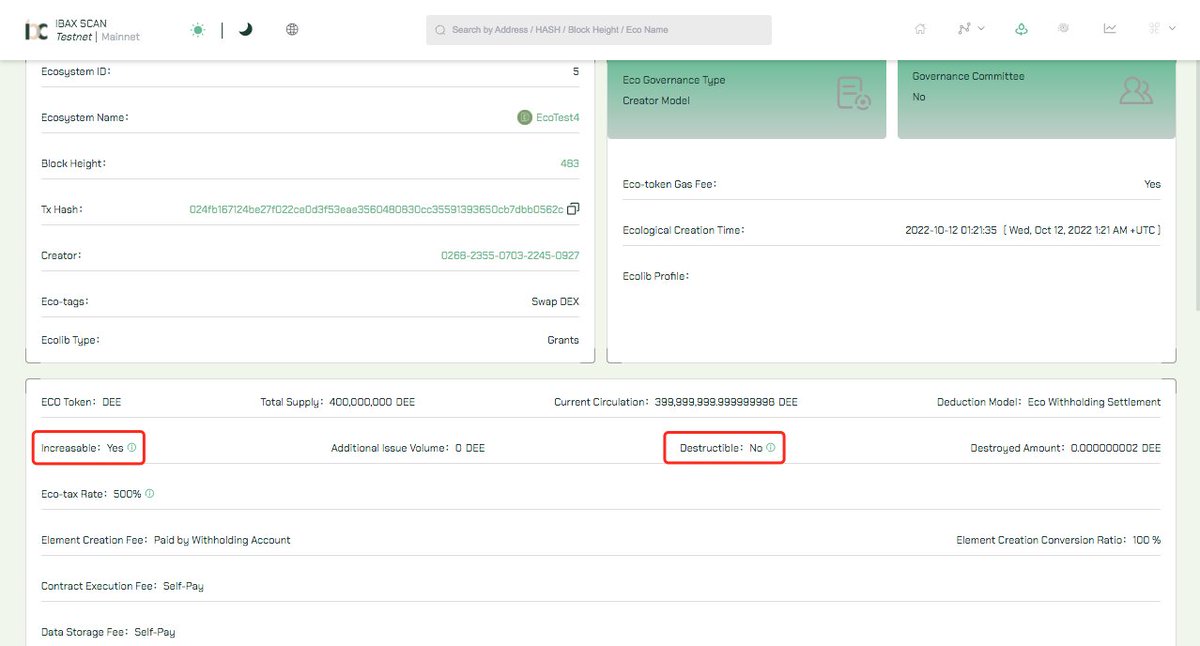
Task: Select ECO Token DEE text
Action: [x=81, y=402]
